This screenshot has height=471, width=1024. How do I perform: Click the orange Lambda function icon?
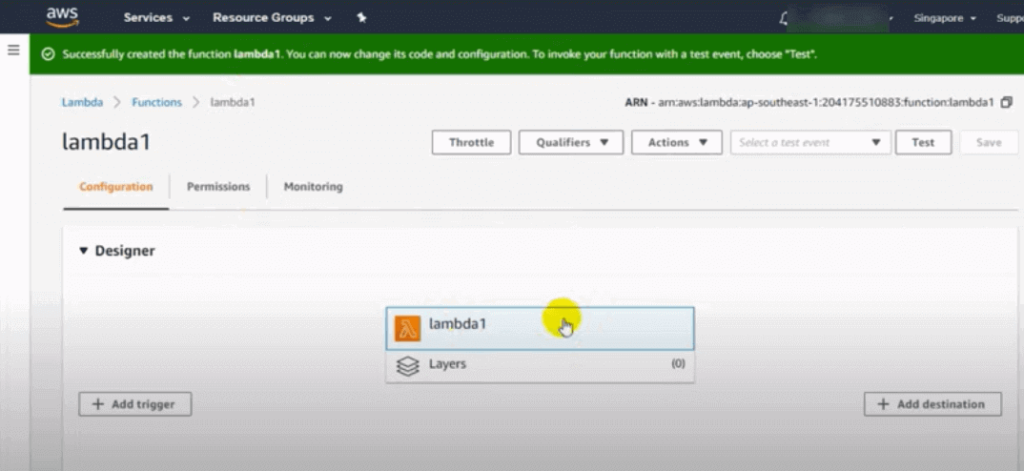click(x=408, y=329)
